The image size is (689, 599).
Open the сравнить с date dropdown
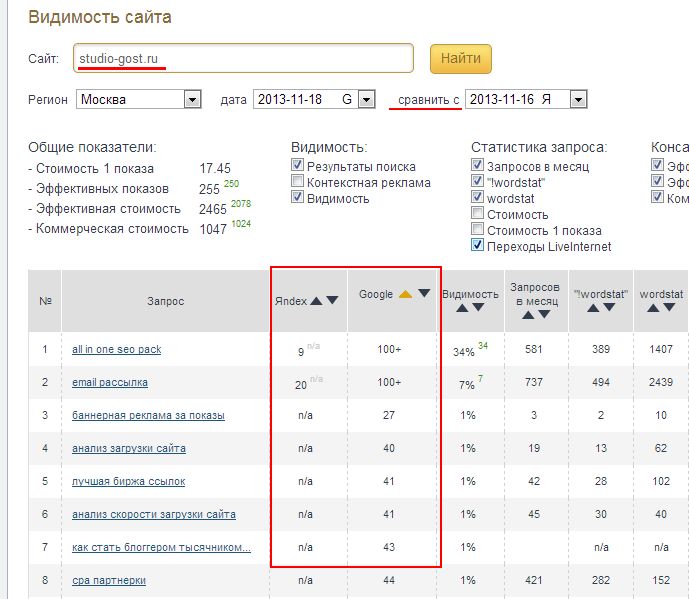pos(578,99)
